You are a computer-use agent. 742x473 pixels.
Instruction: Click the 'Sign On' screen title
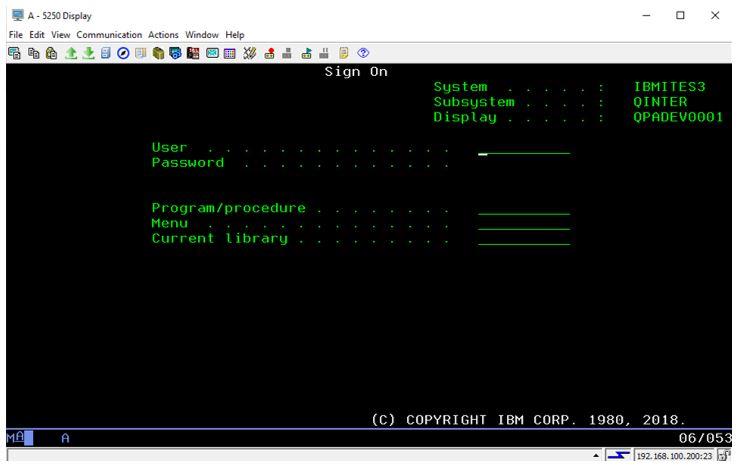[356, 72]
